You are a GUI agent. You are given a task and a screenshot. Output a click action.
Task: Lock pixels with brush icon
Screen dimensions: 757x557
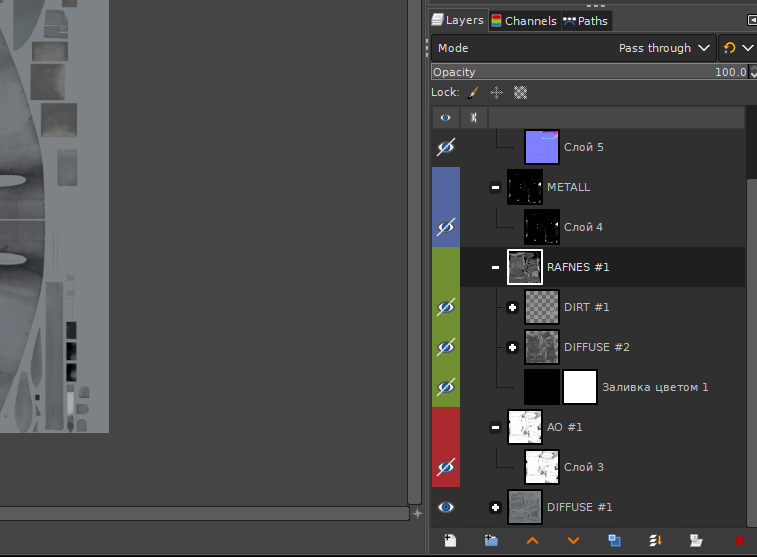(473, 92)
